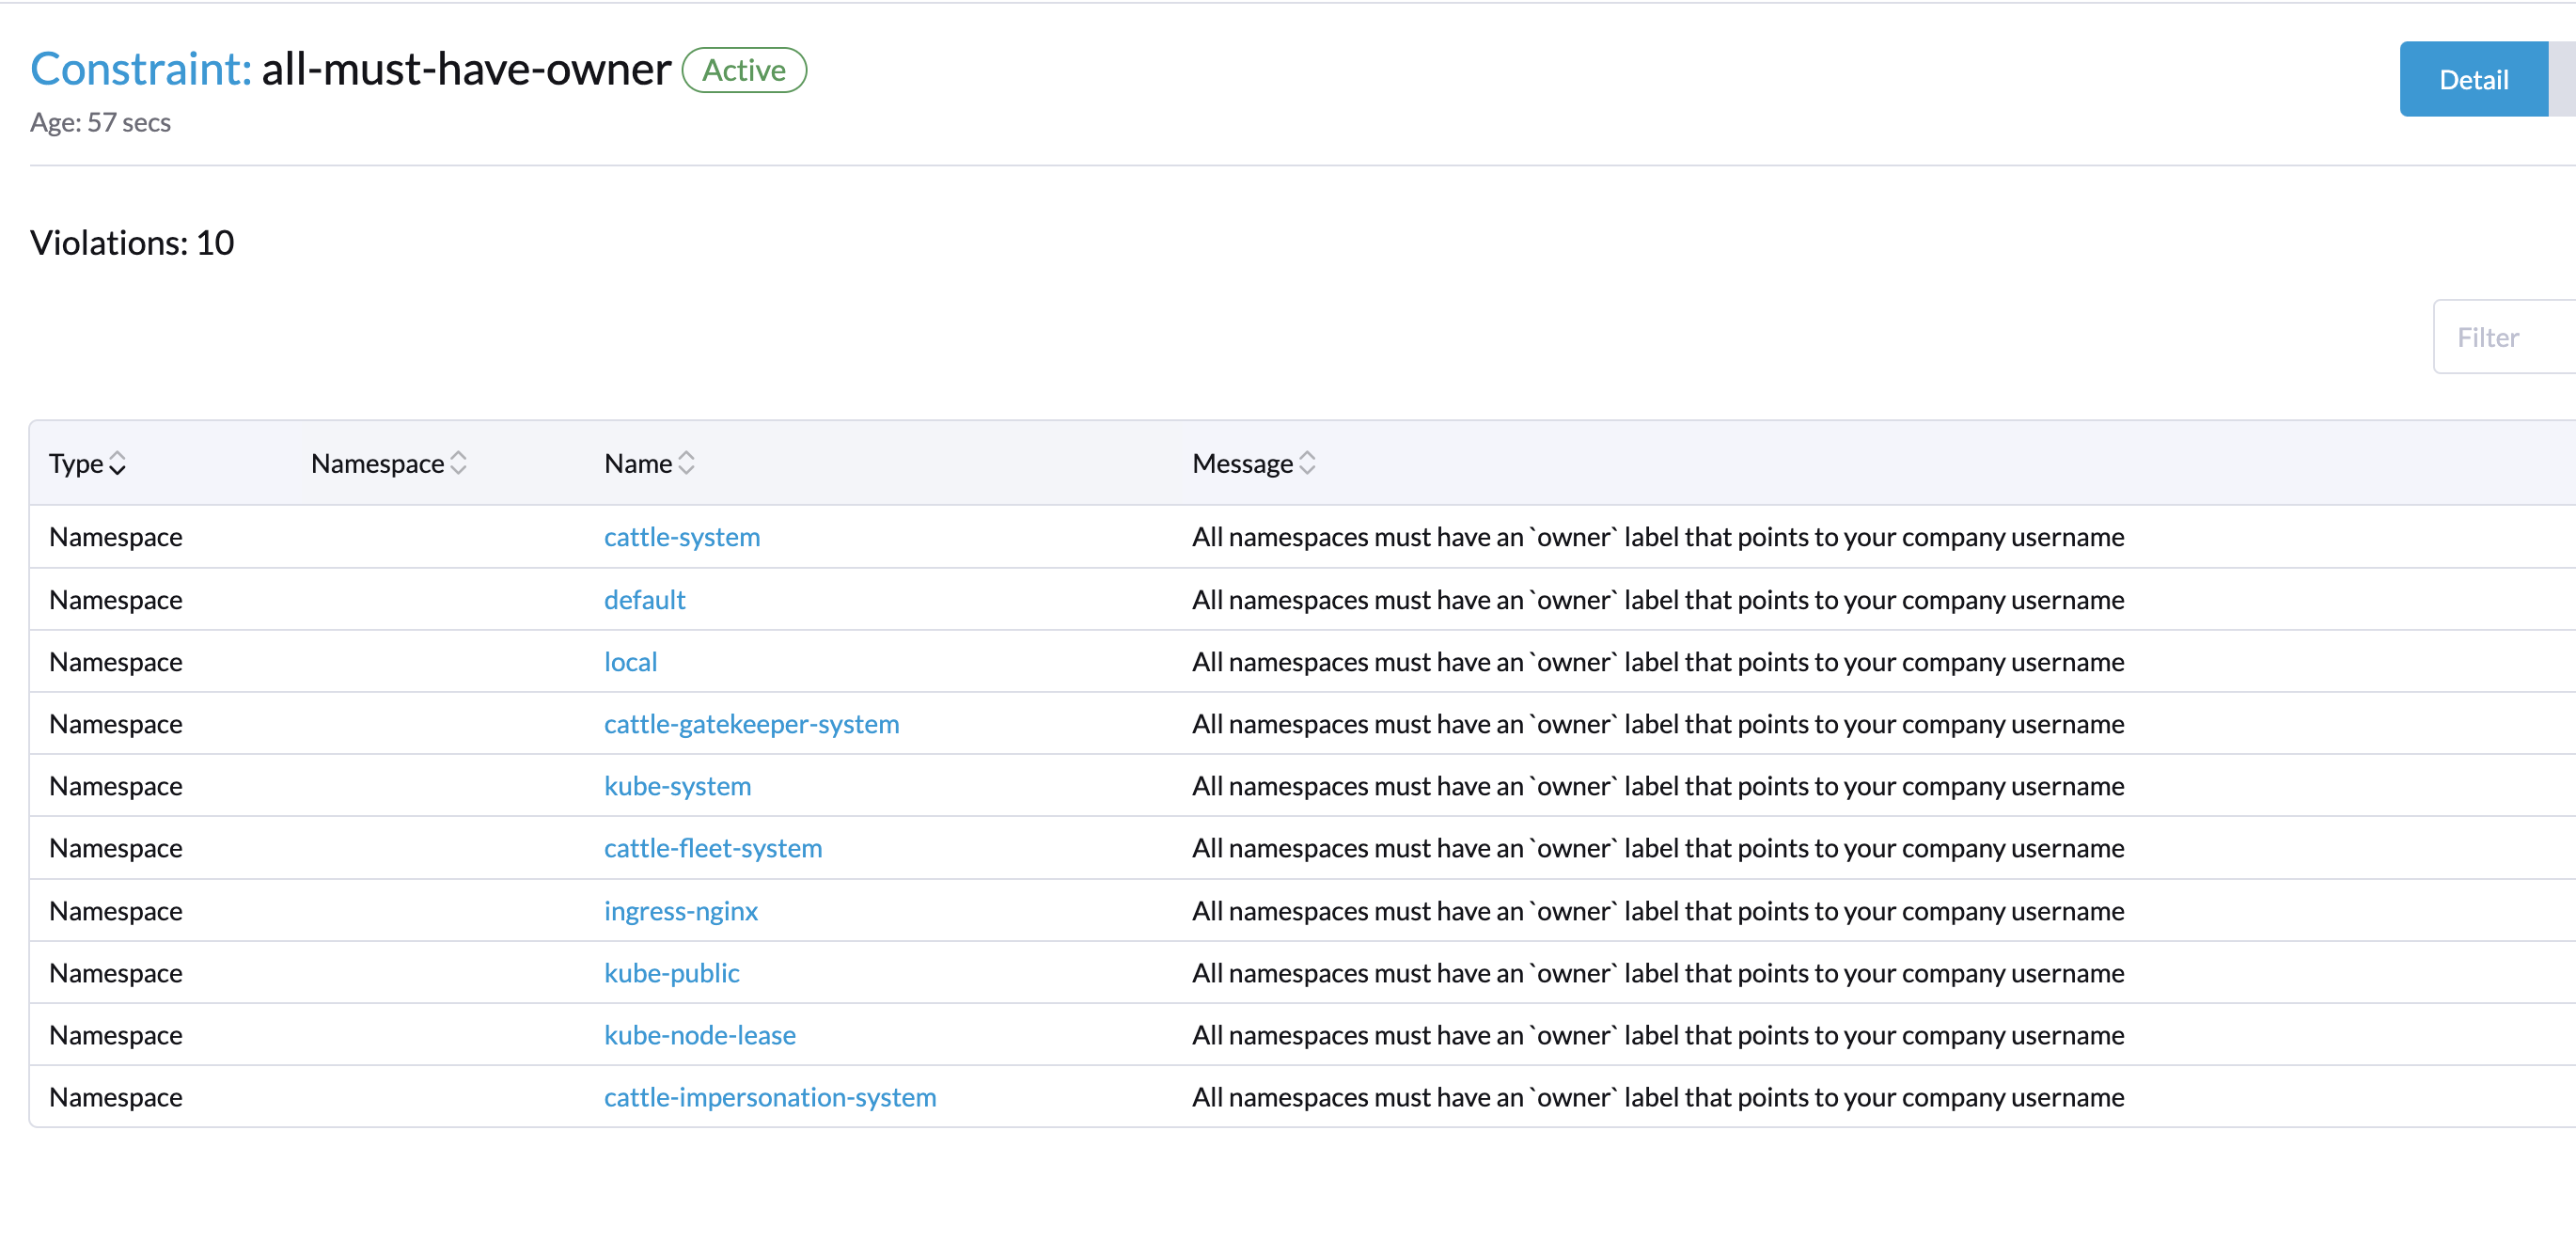This screenshot has width=2576, height=1256.
Task: Open the cattle-impersonation-system namespace link
Action: 770,1097
